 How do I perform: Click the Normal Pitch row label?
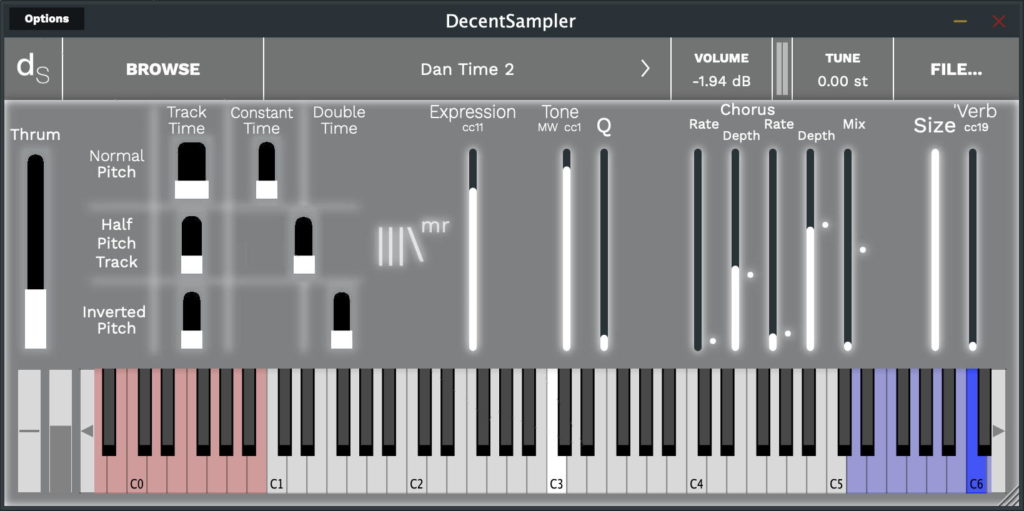(117, 164)
